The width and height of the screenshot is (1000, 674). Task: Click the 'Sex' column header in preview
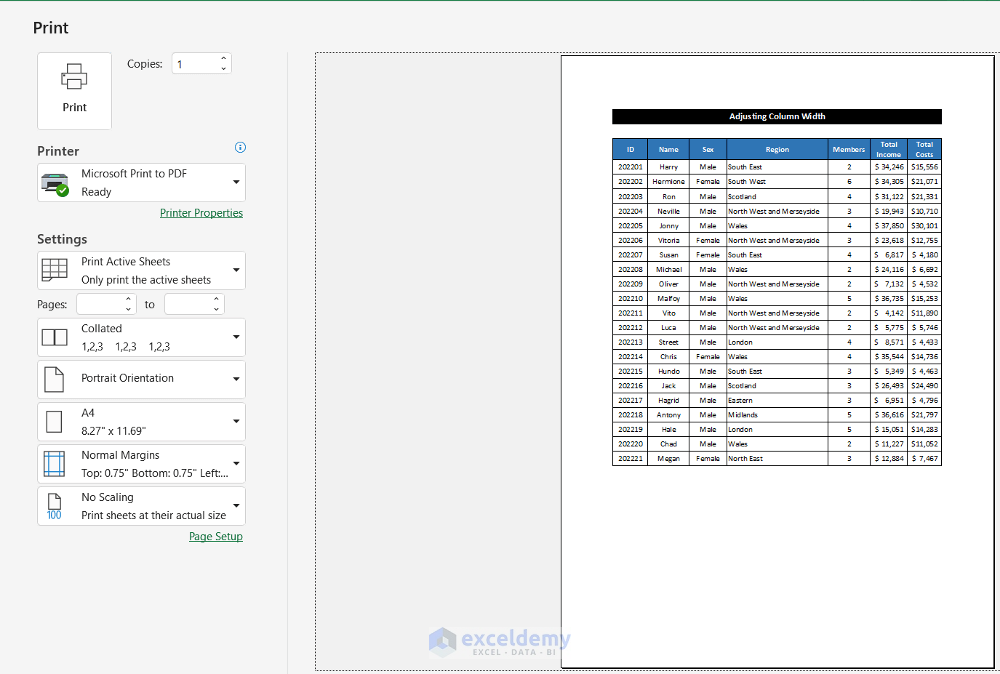(x=708, y=149)
